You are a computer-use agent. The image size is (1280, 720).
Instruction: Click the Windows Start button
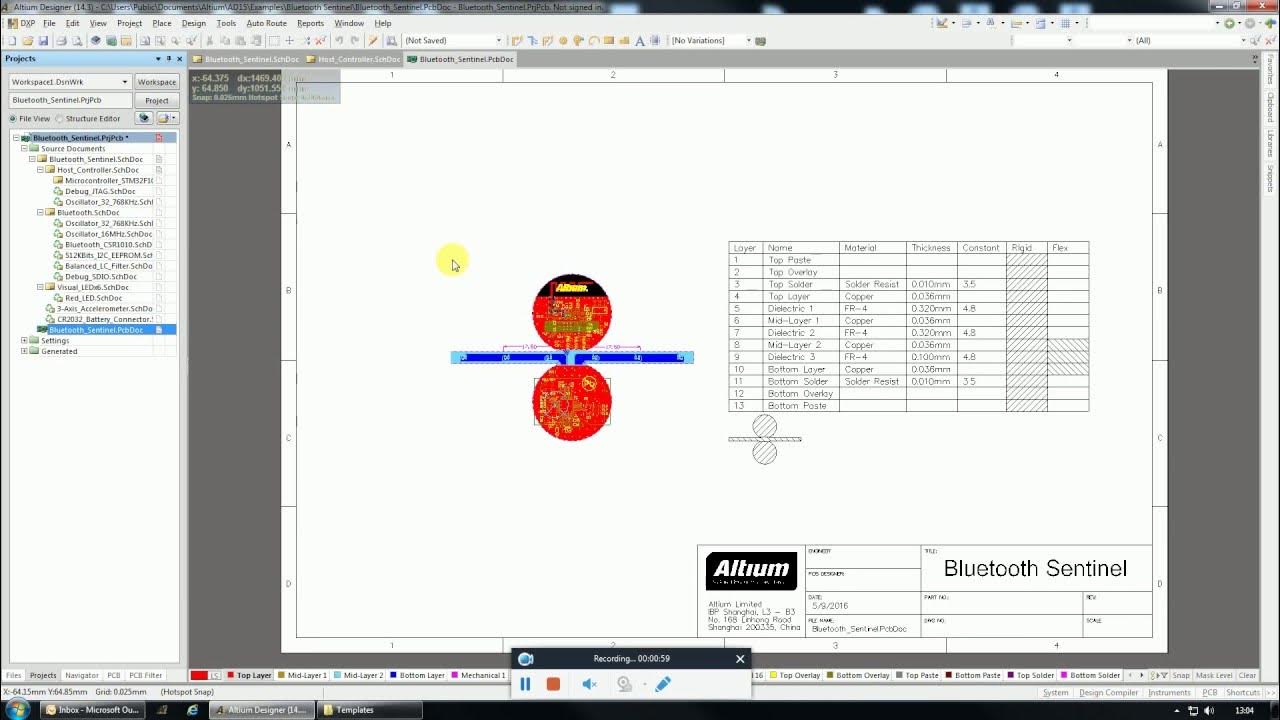coord(17,710)
